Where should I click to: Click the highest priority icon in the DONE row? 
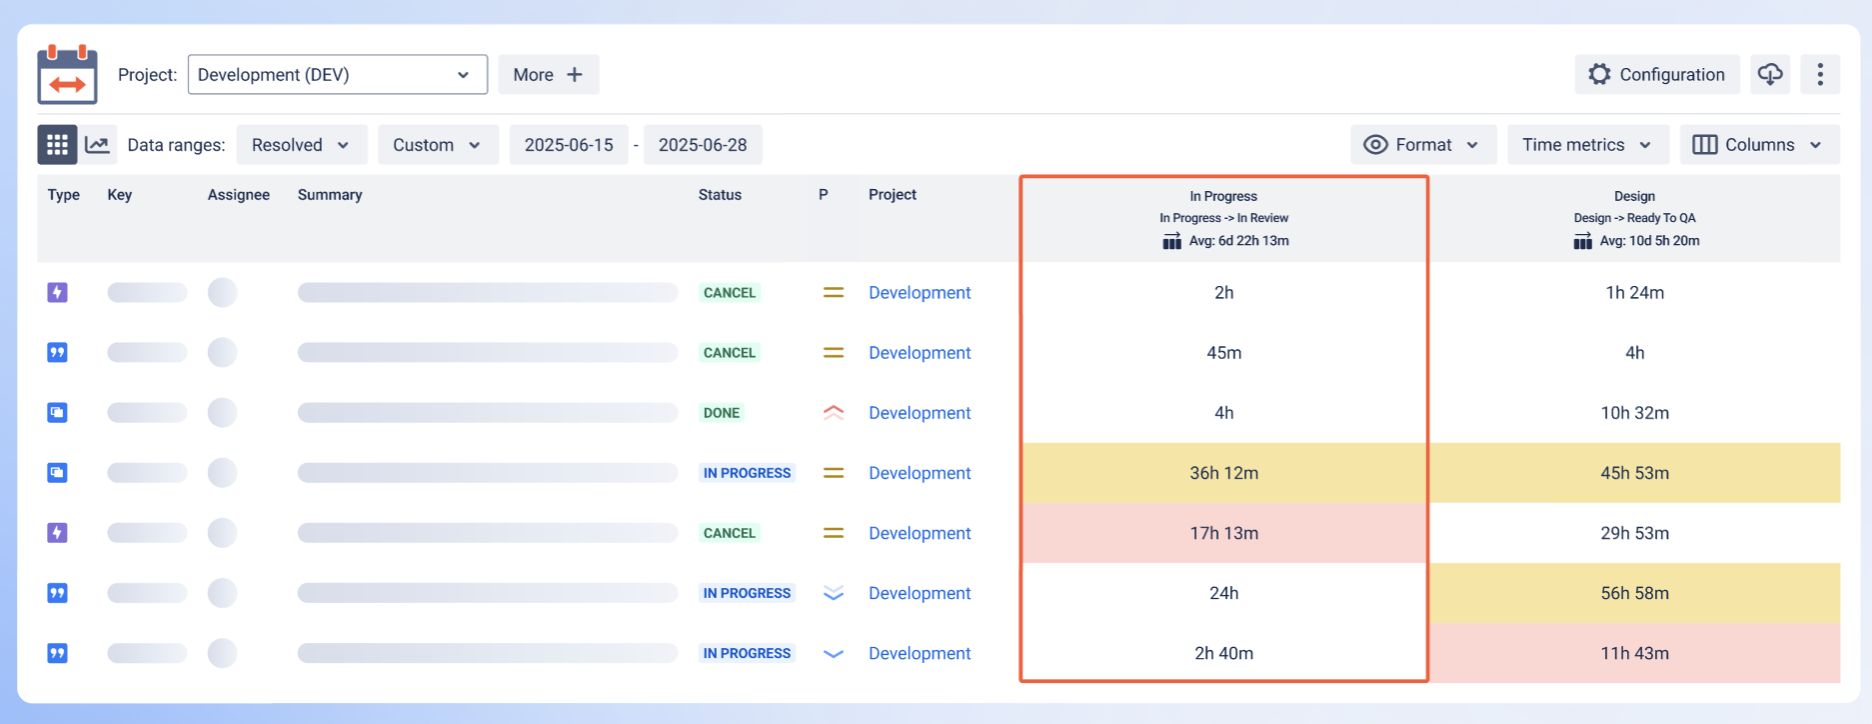[833, 412]
